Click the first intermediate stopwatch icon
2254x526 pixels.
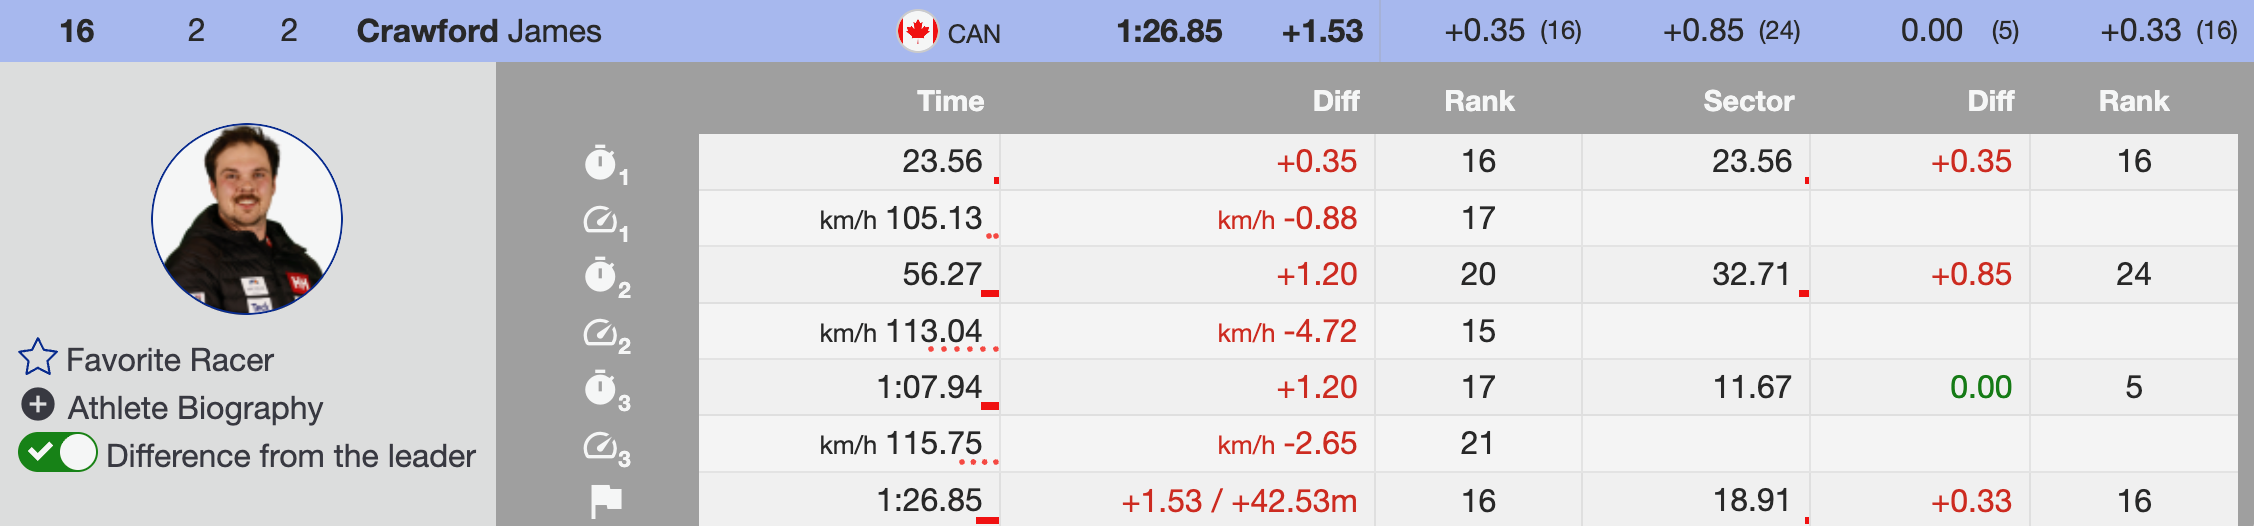coord(600,162)
